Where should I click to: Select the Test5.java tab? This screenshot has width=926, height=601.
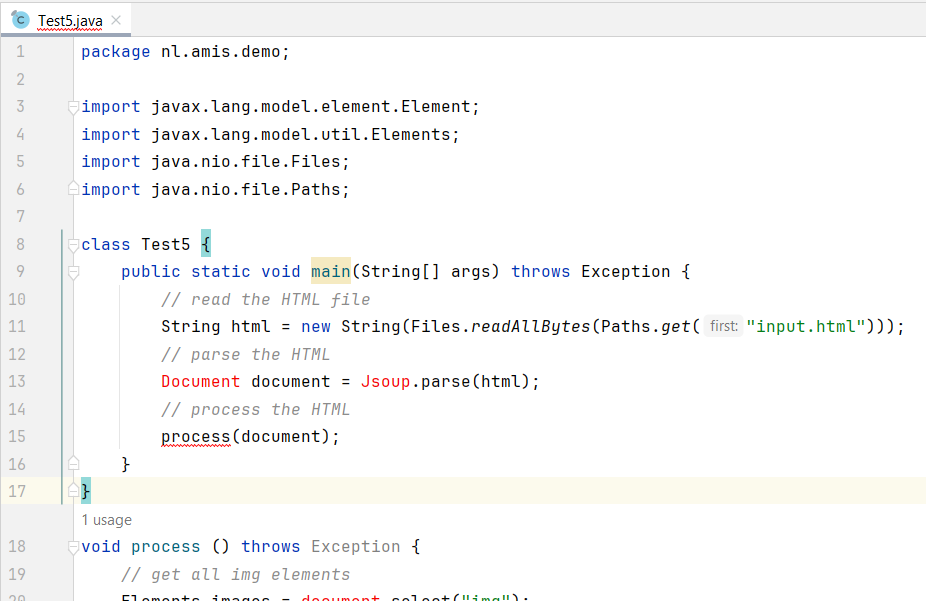[69, 20]
